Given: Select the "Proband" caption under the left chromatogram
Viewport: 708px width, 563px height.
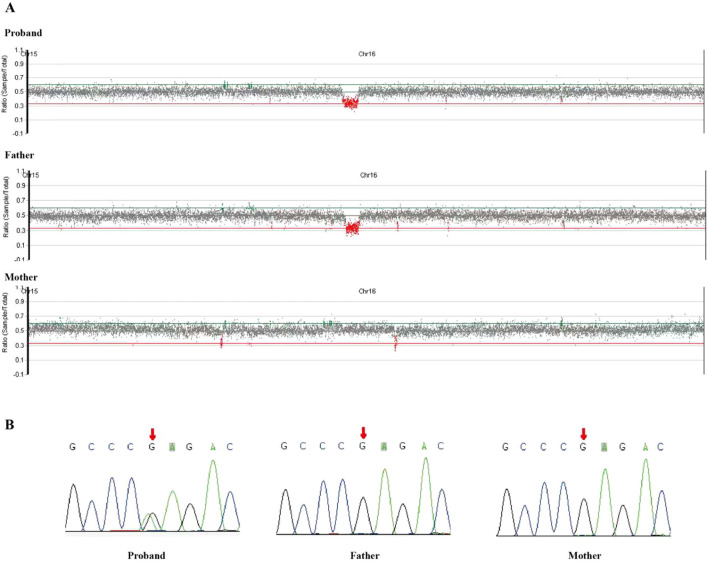Looking at the screenshot, I should pyautogui.click(x=146, y=555).
